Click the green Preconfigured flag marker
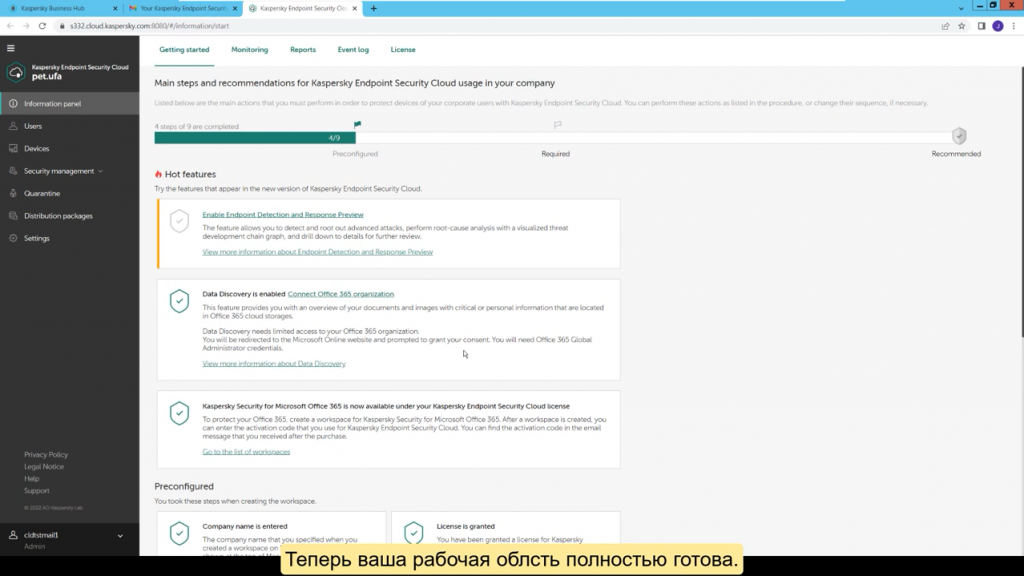1024x576 pixels. pos(357,124)
